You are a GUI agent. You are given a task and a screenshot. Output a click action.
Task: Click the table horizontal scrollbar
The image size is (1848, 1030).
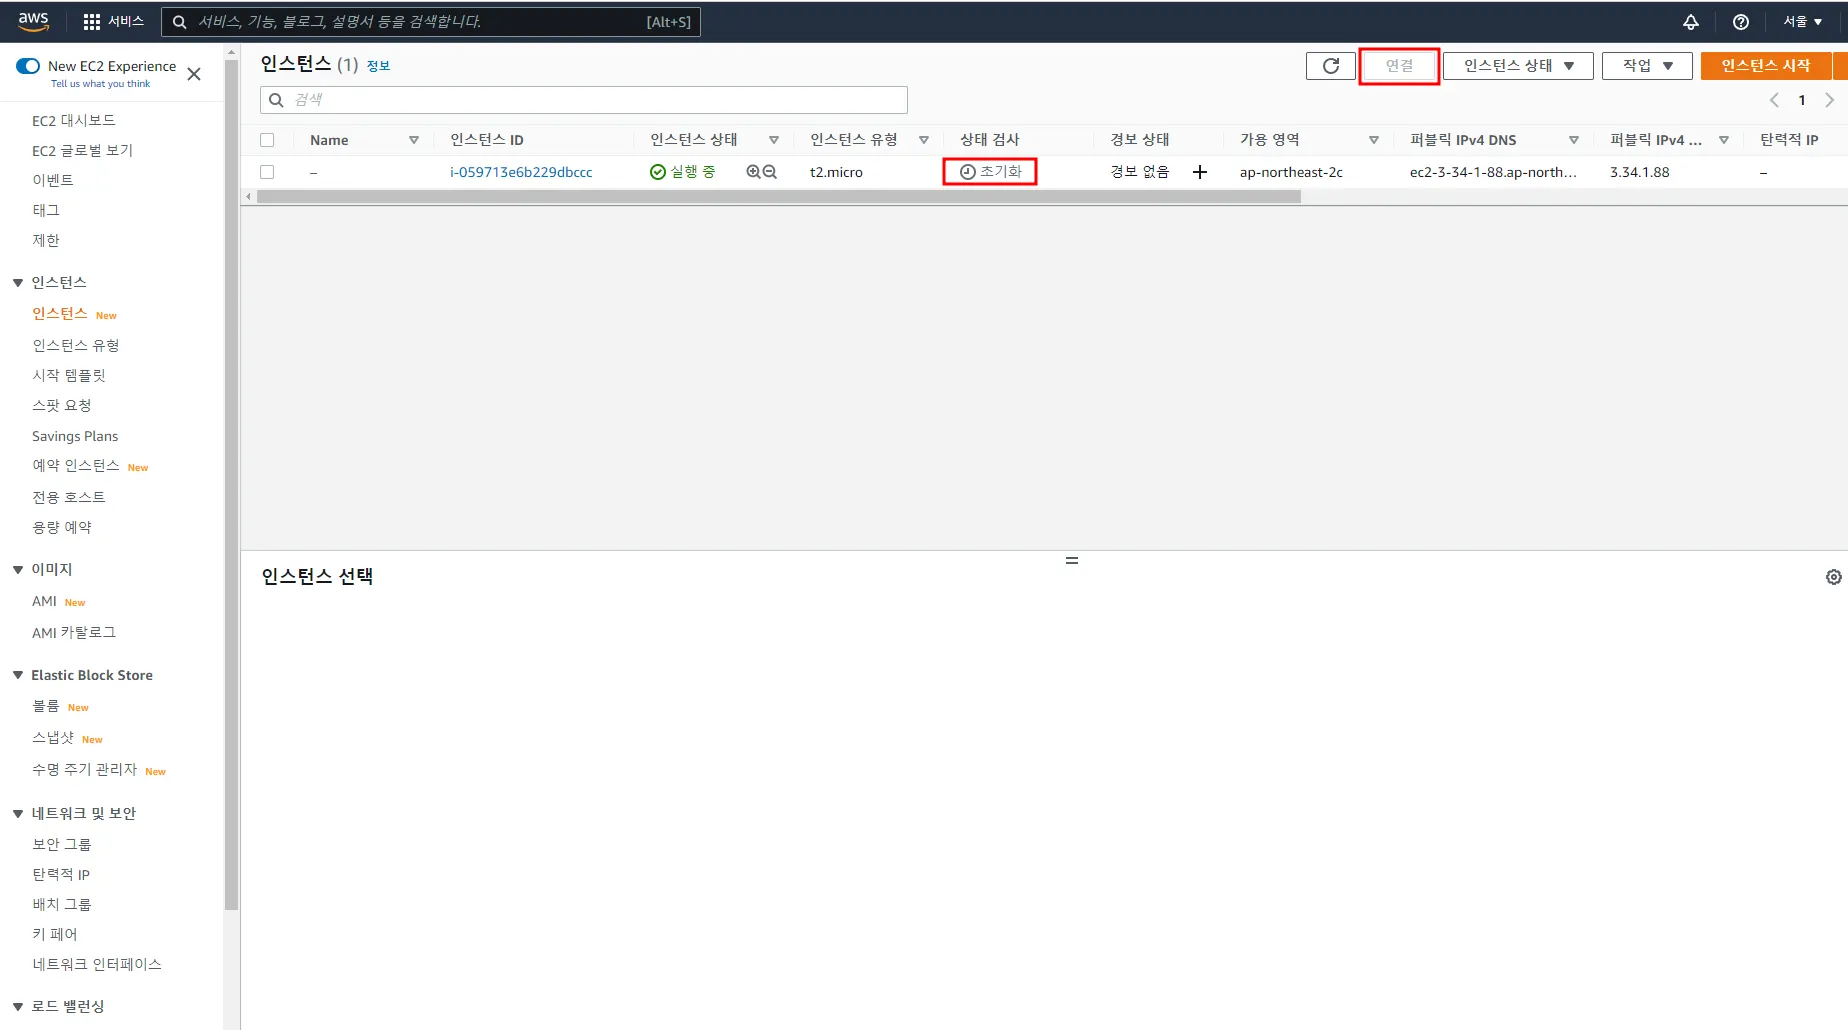779,197
